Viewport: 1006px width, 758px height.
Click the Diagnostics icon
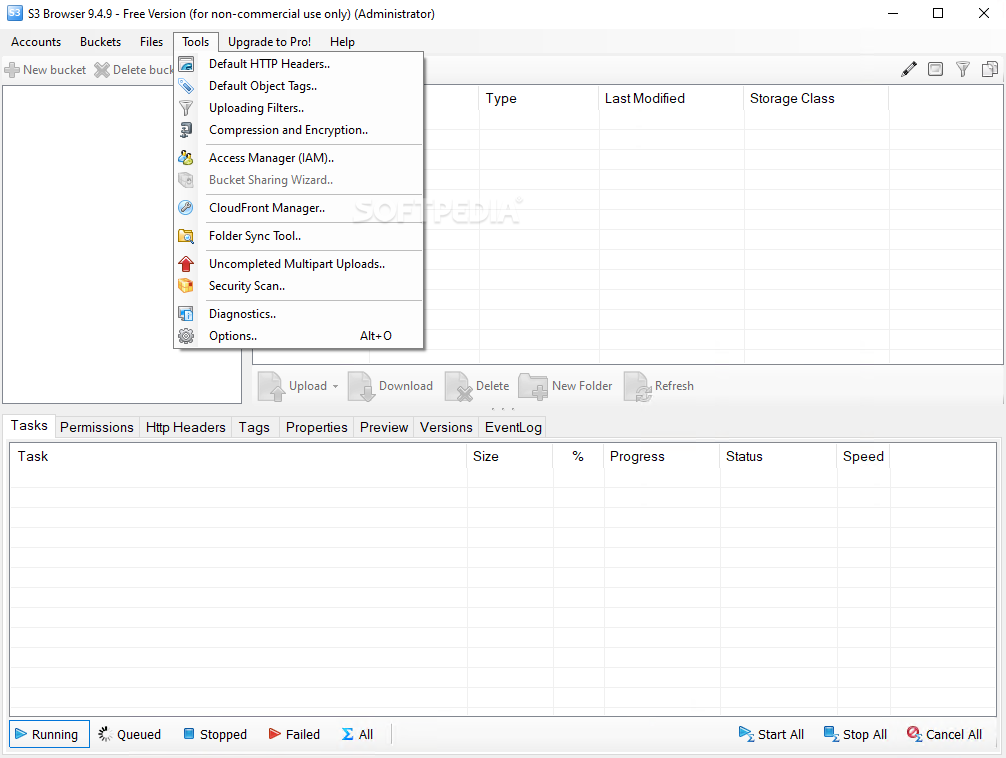[x=186, y=314]
